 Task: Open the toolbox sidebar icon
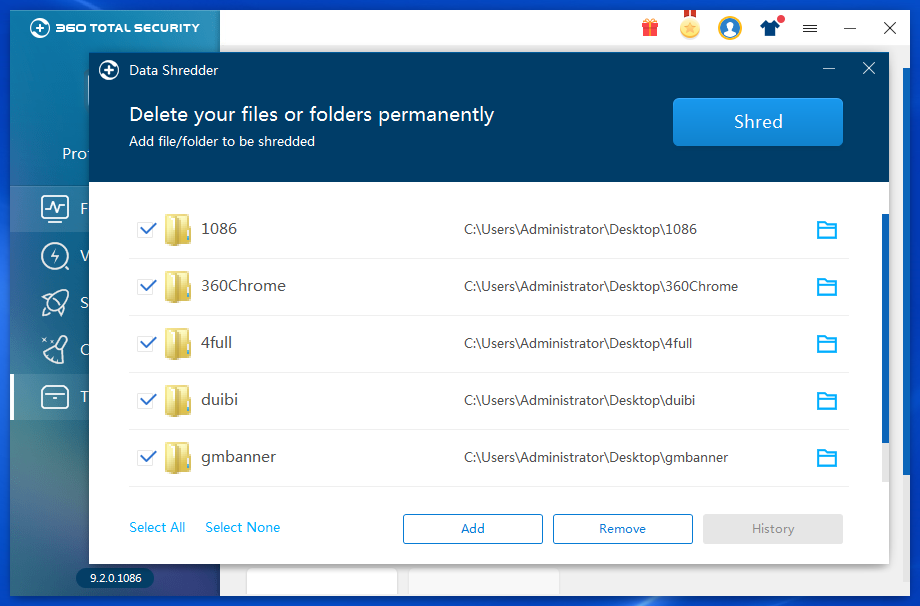pos(55,397)
